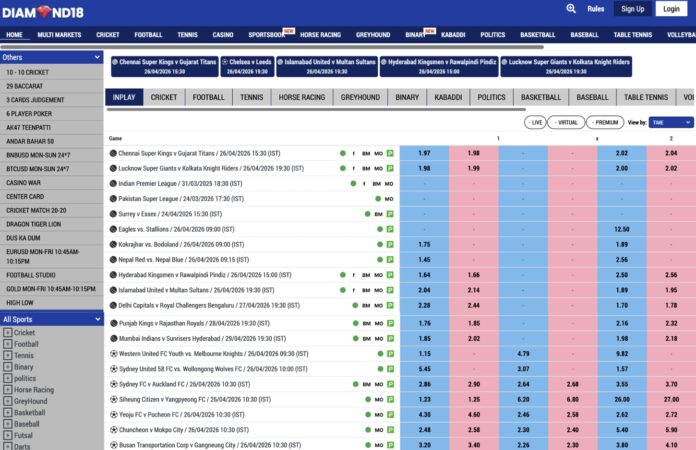Viewport: 696px width, 450px height.
Task: Click MO icon in Islamabad United v Multan Sultans row
Action: (x=378, y=290)
